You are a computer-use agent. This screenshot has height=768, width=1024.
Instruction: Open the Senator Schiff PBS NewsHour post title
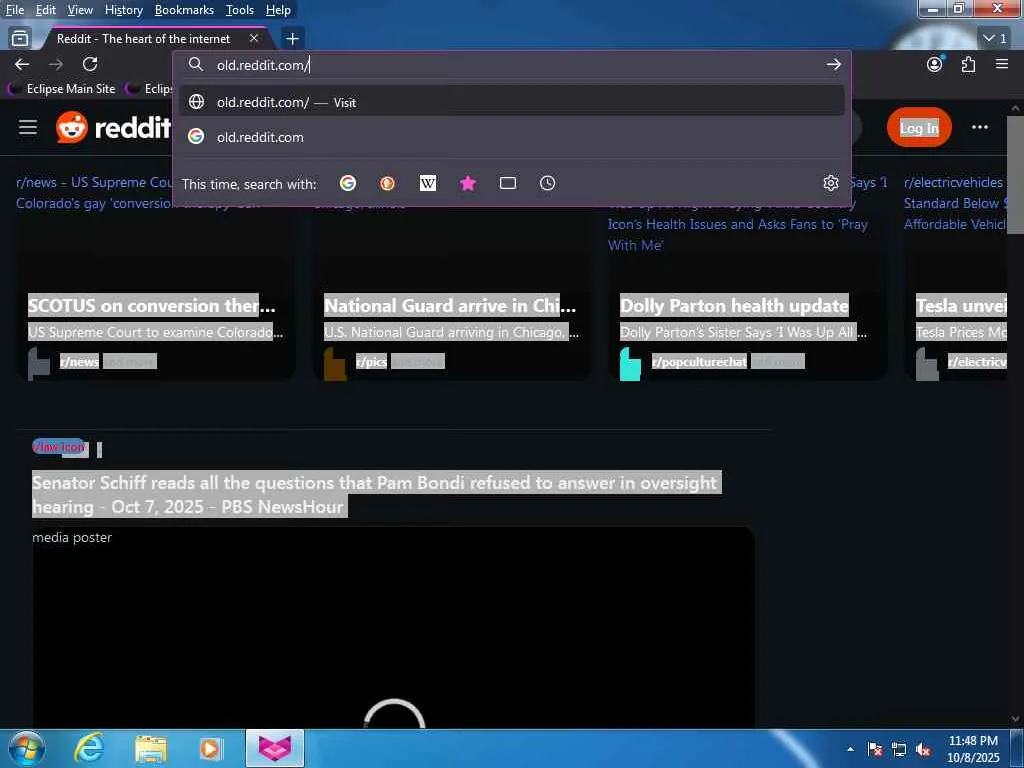376,494
